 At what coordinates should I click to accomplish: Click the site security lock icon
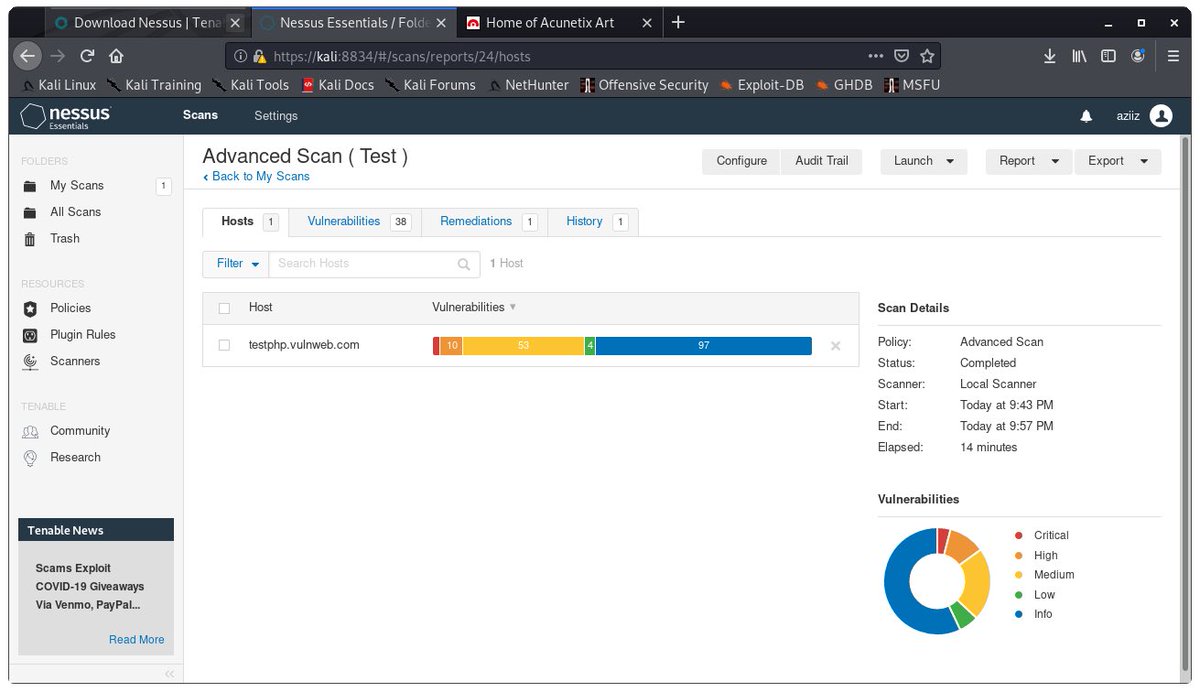260,56
